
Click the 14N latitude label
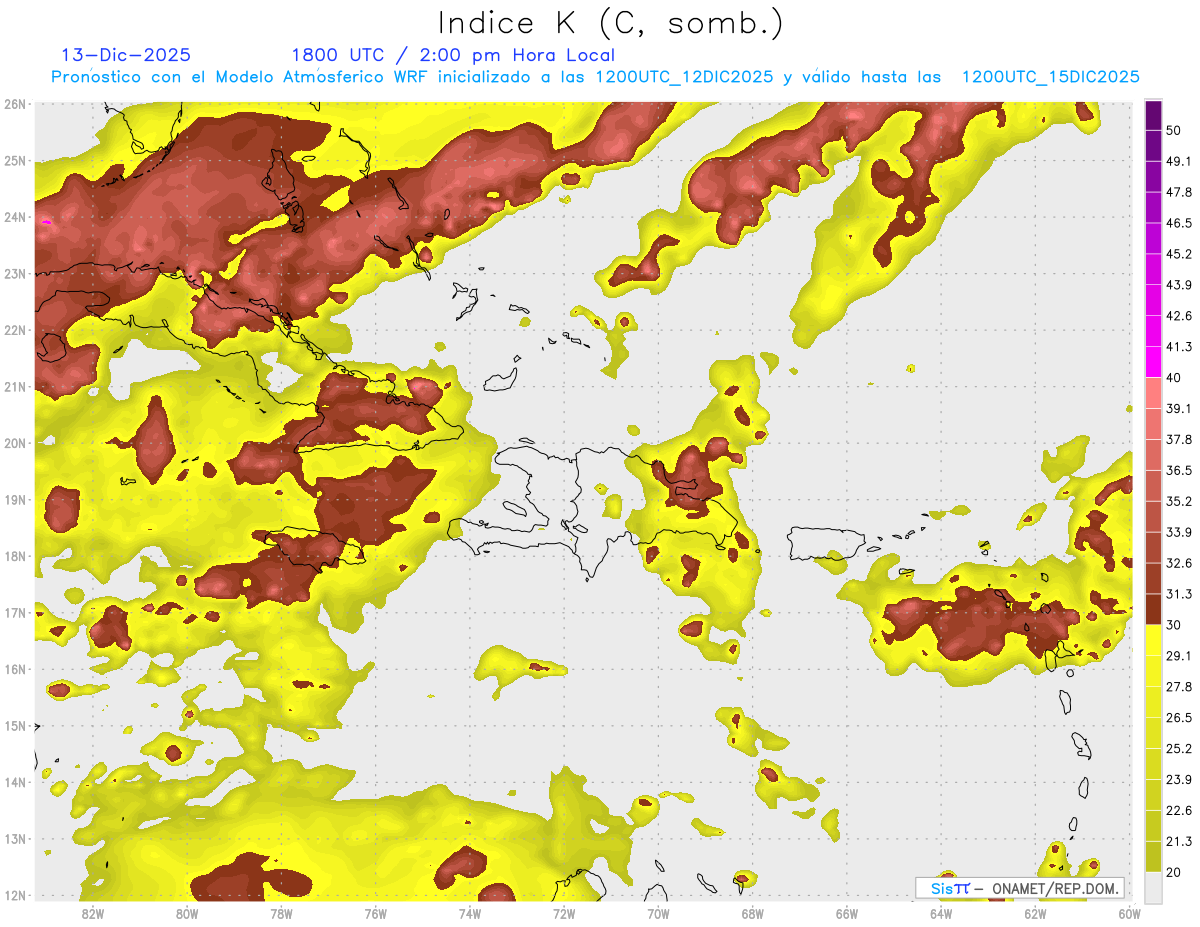[15, 782]
